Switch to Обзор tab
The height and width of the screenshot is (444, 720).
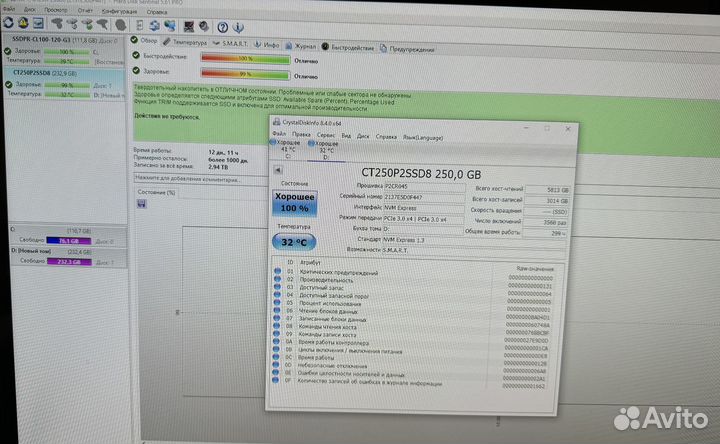click(144, 40)
